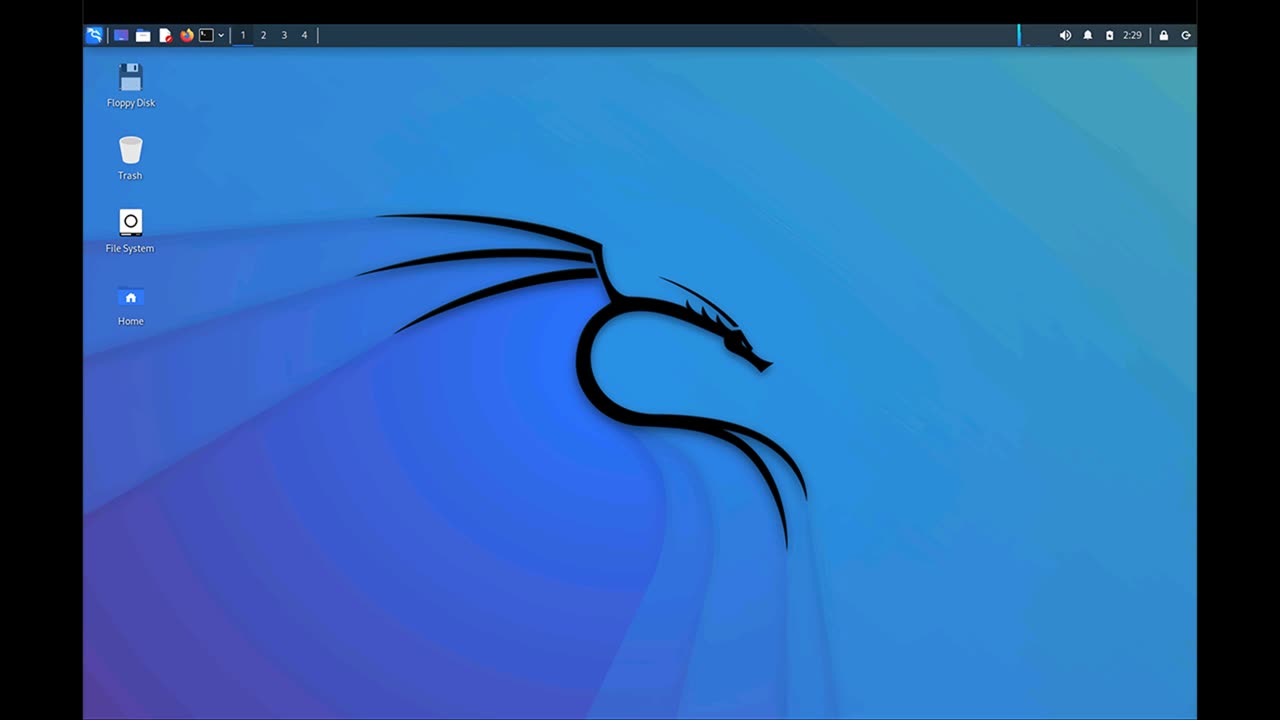
Task: Select the Floppy Disk desktop icon
Action: tap(131, 77)
